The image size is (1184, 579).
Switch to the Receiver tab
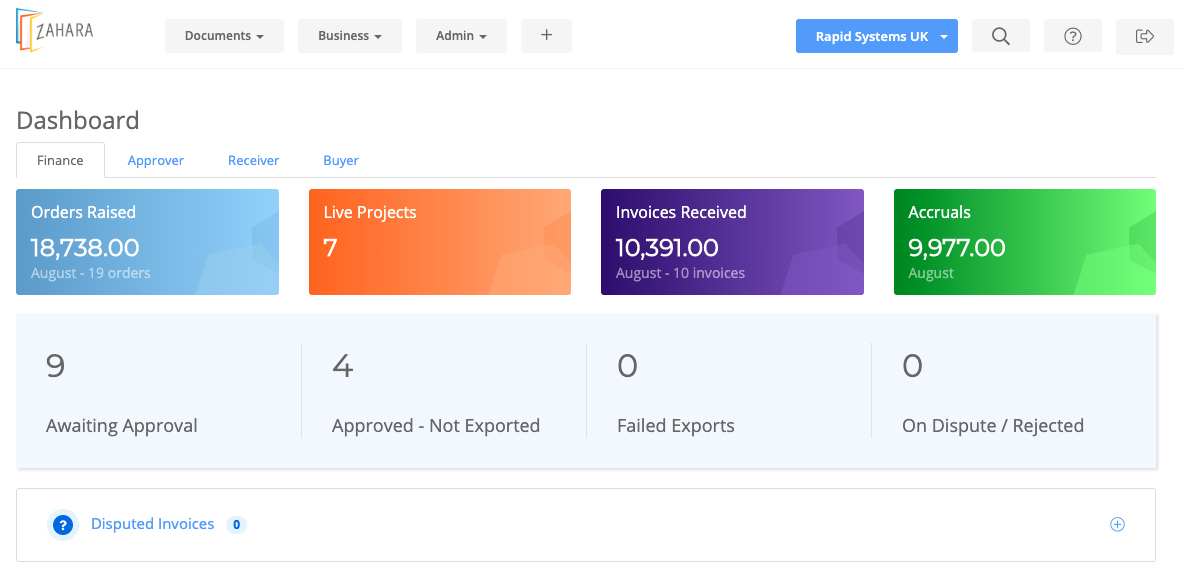(x=253, y=160)
